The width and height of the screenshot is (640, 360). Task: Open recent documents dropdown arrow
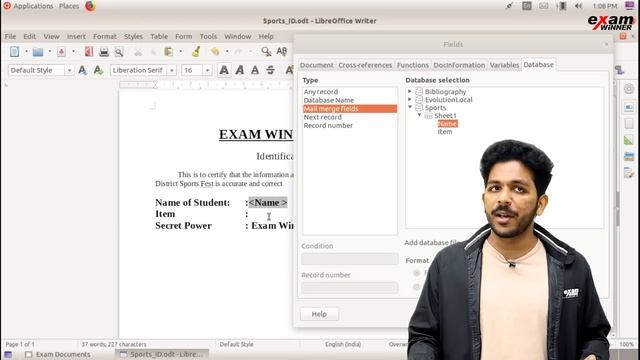(50, 52)
